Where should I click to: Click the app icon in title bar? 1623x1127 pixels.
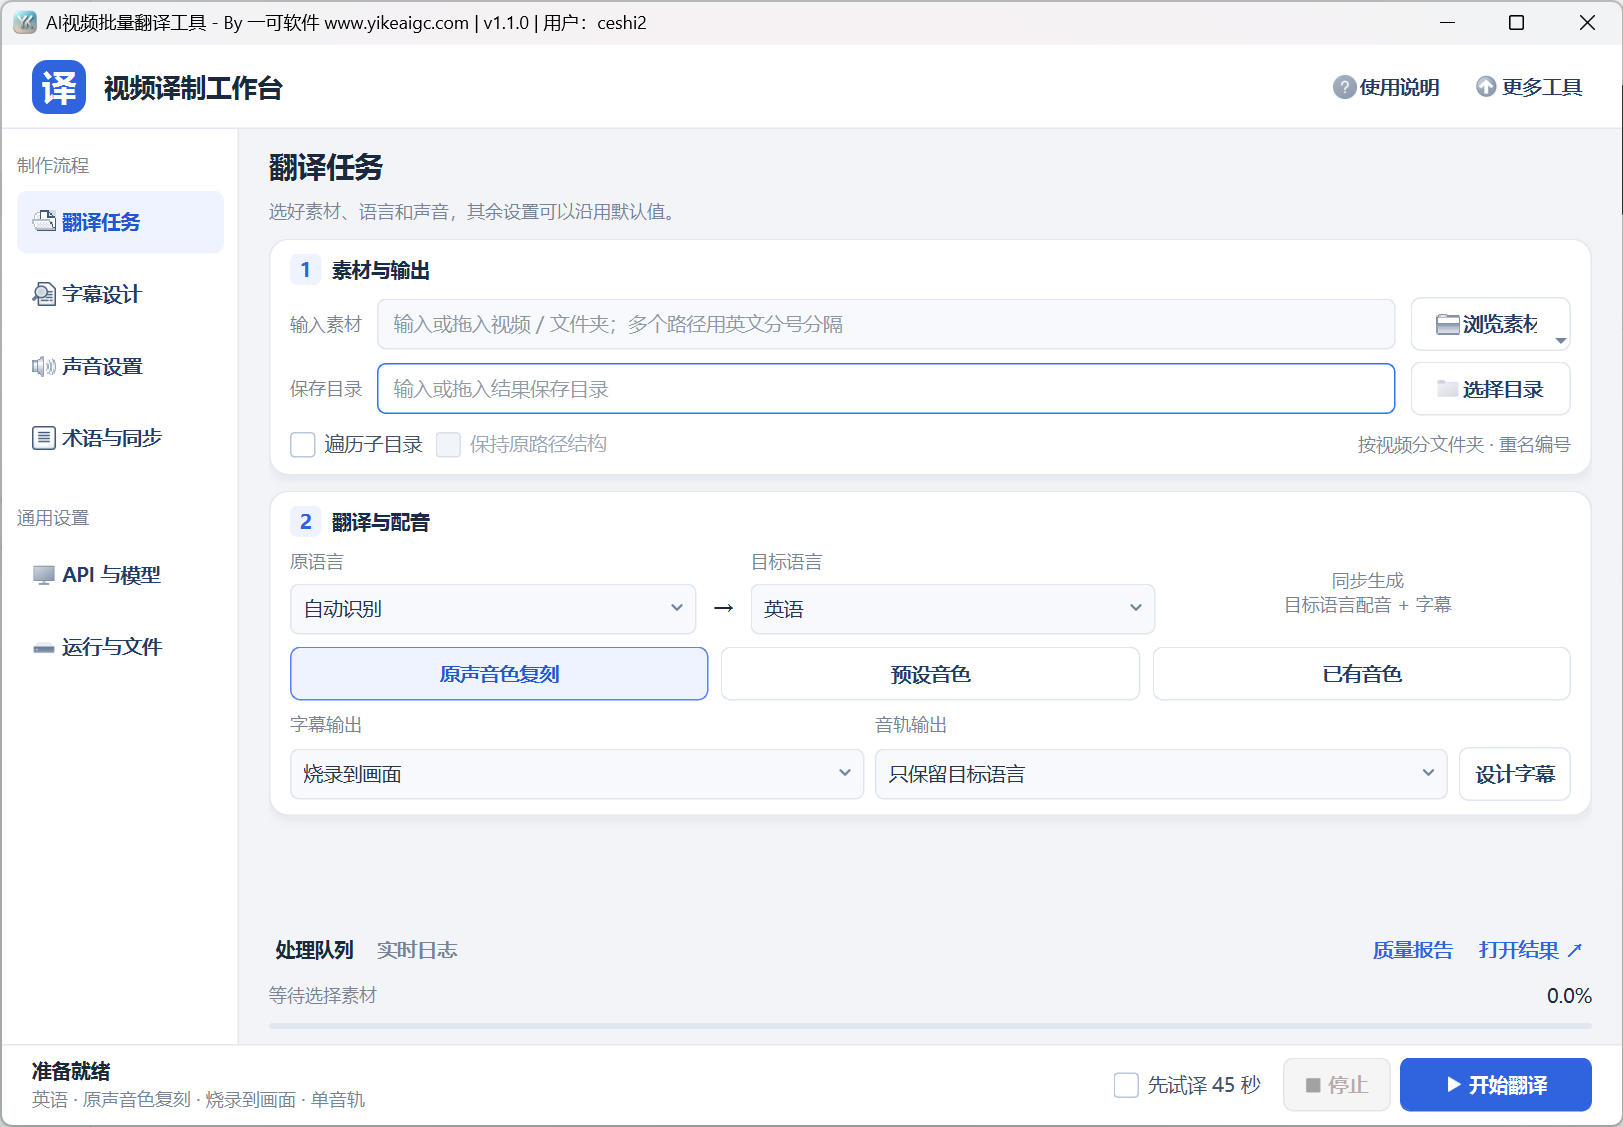[x=25, y=22]
